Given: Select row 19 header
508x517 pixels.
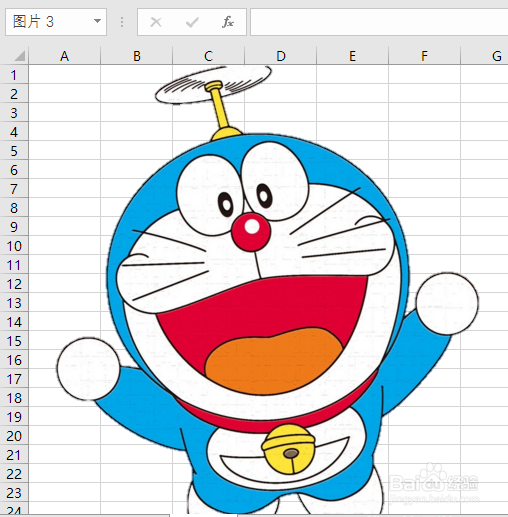Looking at the screenshot, I should [x=14, y=416].
